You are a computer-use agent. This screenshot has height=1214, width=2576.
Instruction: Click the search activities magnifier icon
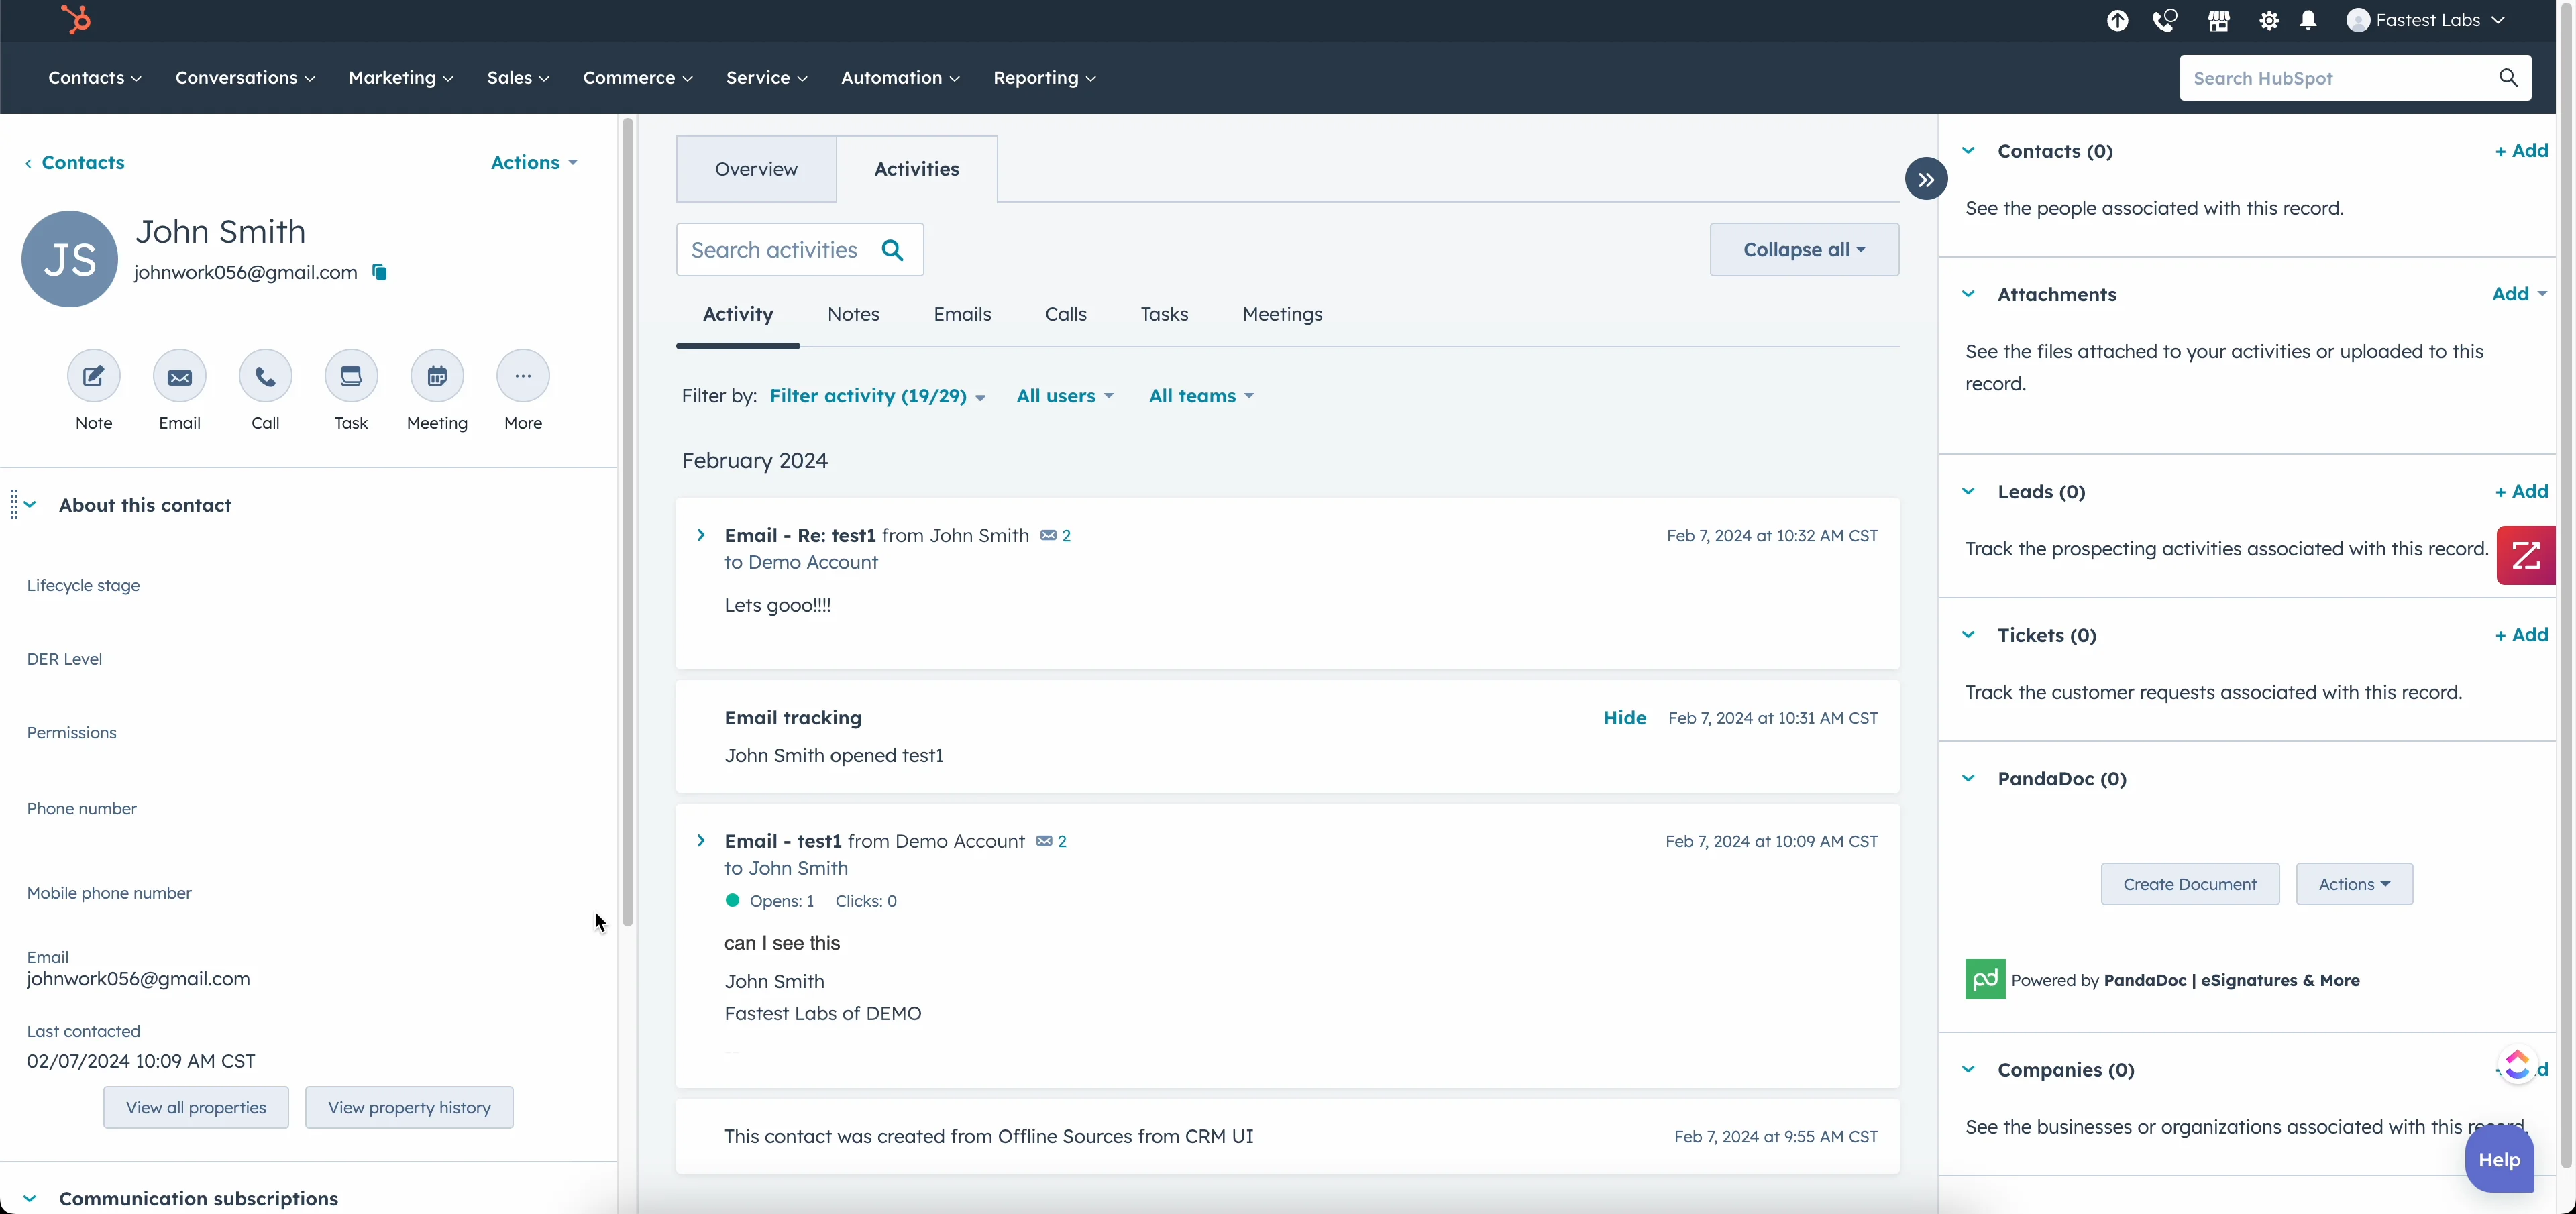click(x=893, y=250)
